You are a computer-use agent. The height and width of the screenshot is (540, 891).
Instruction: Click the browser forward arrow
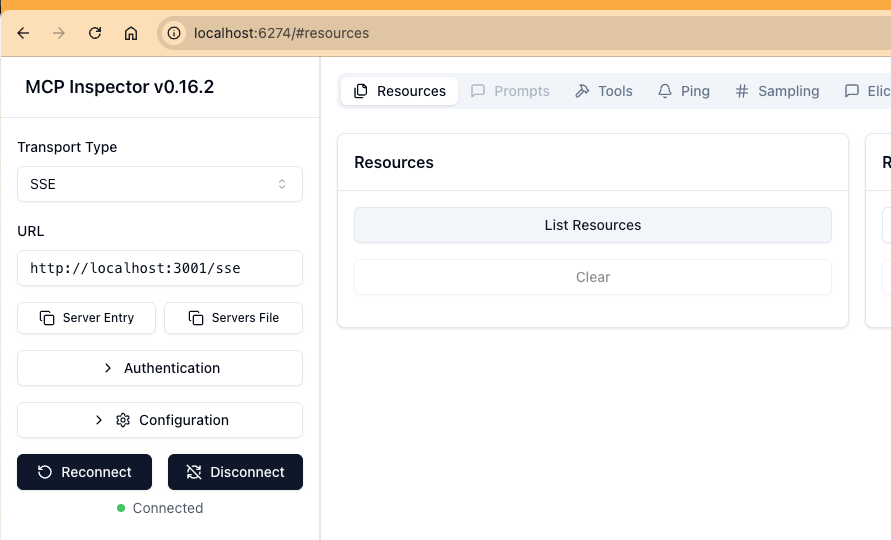click(59, 34)
